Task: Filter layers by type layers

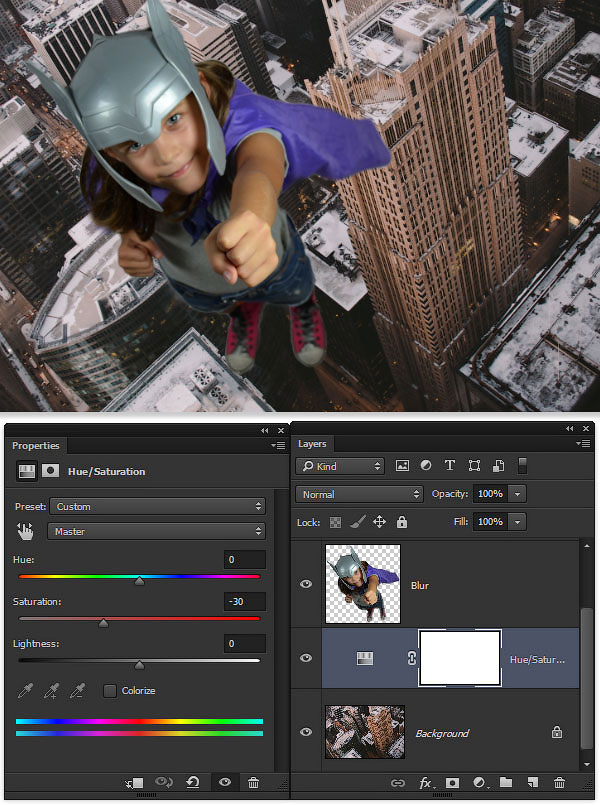Action: 450,465
